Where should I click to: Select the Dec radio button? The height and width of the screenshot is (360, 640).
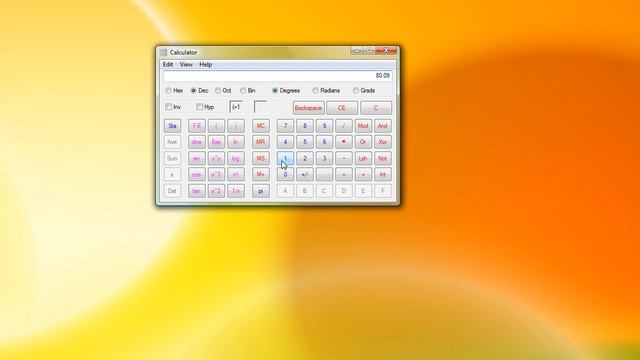[x=199, y=91]
